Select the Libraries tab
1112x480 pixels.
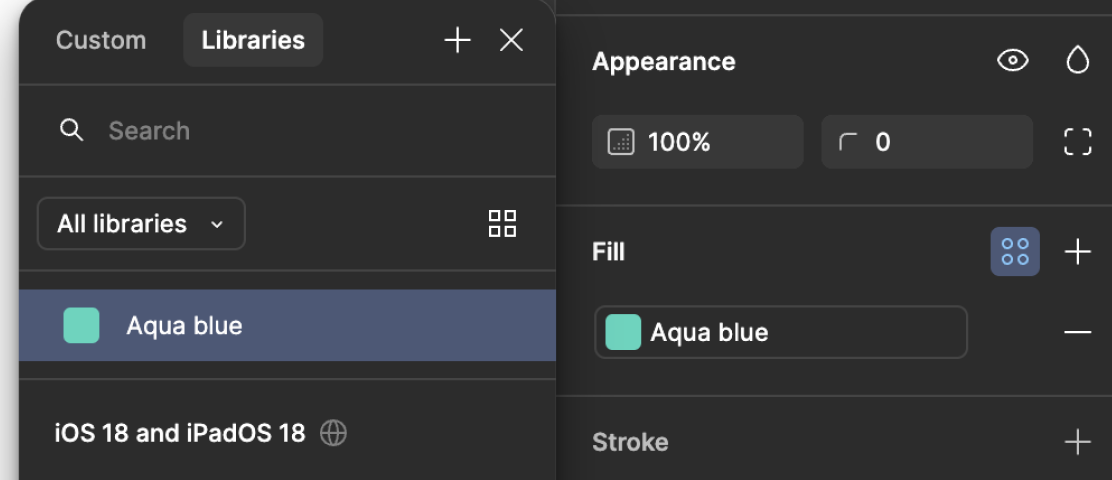(253, 40)
